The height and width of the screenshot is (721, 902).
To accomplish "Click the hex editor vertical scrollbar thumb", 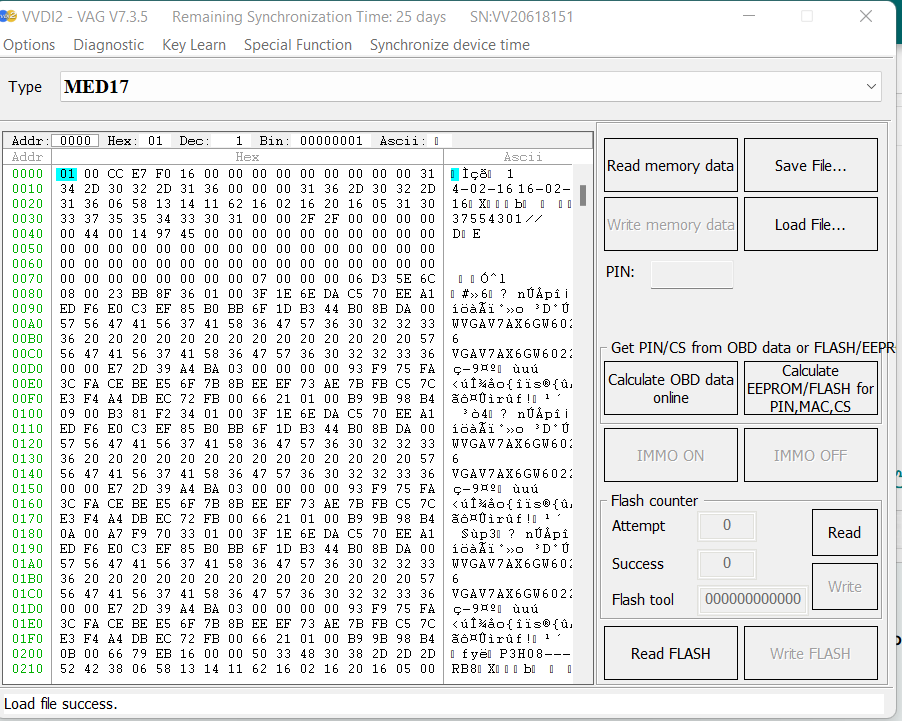I will pyautogui.click(x=583, y=195).
